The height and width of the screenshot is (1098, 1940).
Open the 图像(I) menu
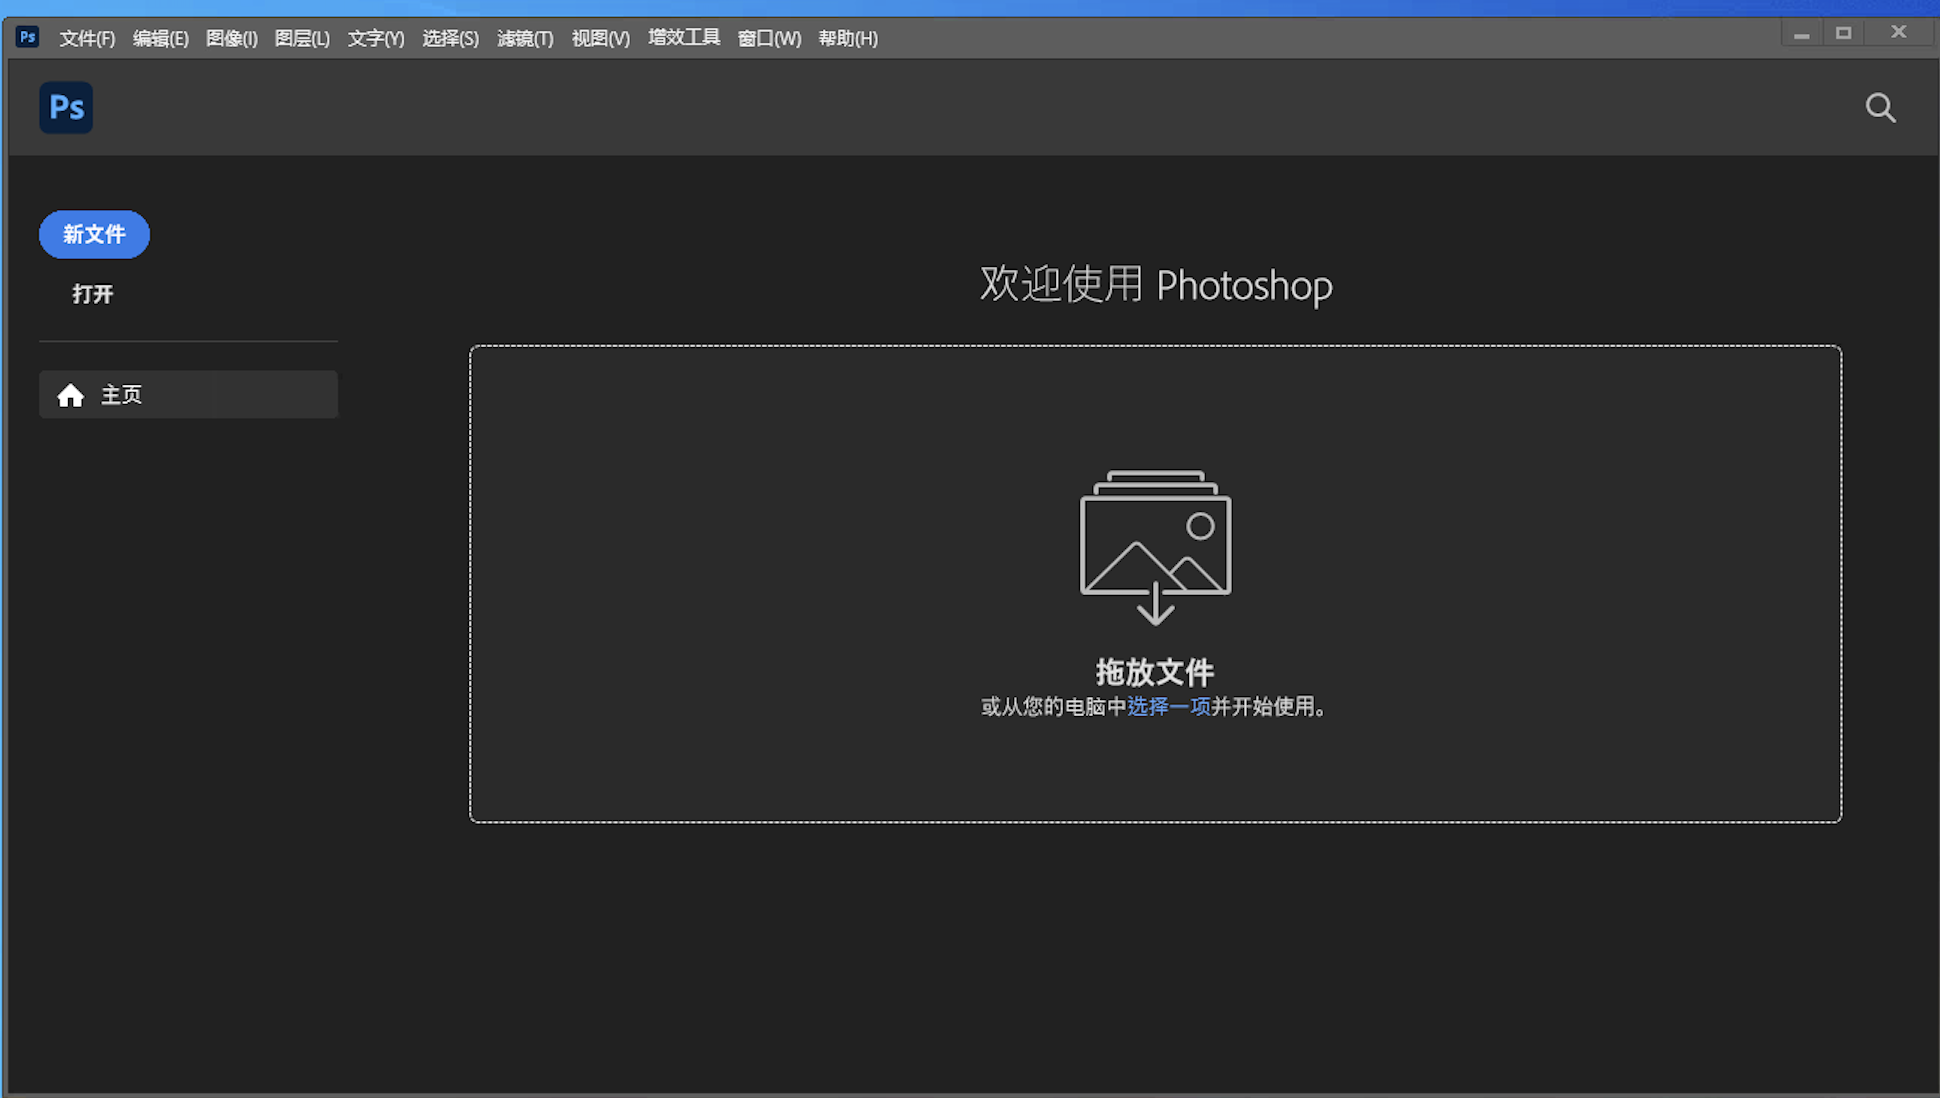point(231,38)
